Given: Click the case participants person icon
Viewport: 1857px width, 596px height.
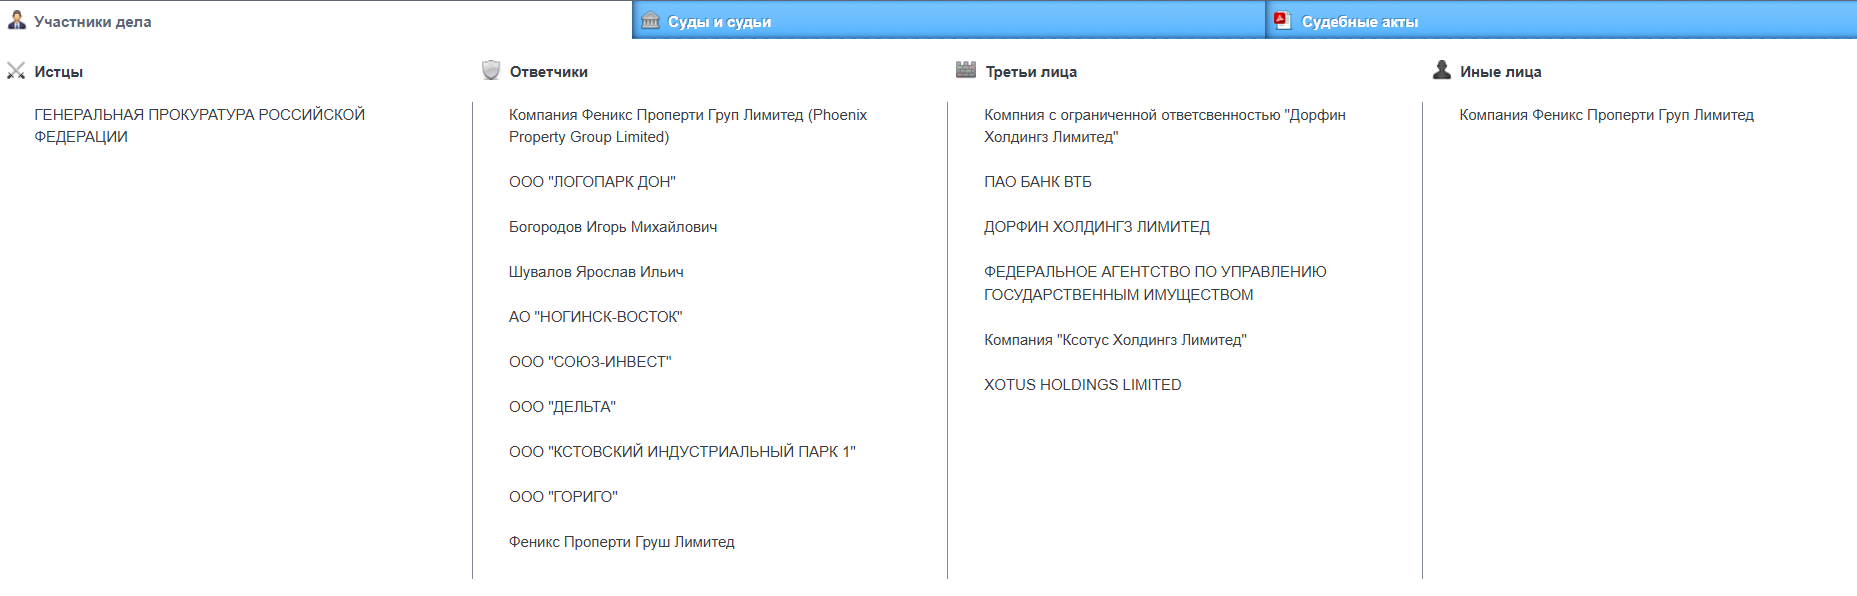Looking at the screenshot, I should [17, 20].
